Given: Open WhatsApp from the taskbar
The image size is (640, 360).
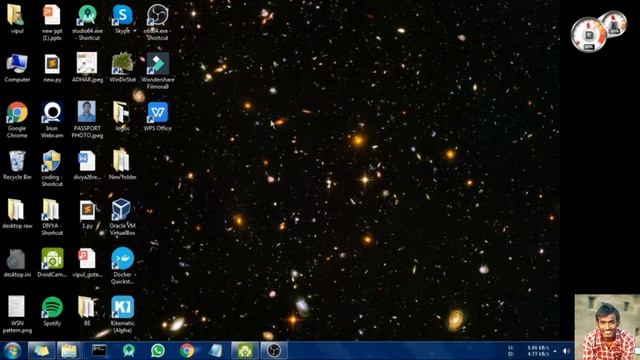Looking at the screenshot, I should point(158,351).
